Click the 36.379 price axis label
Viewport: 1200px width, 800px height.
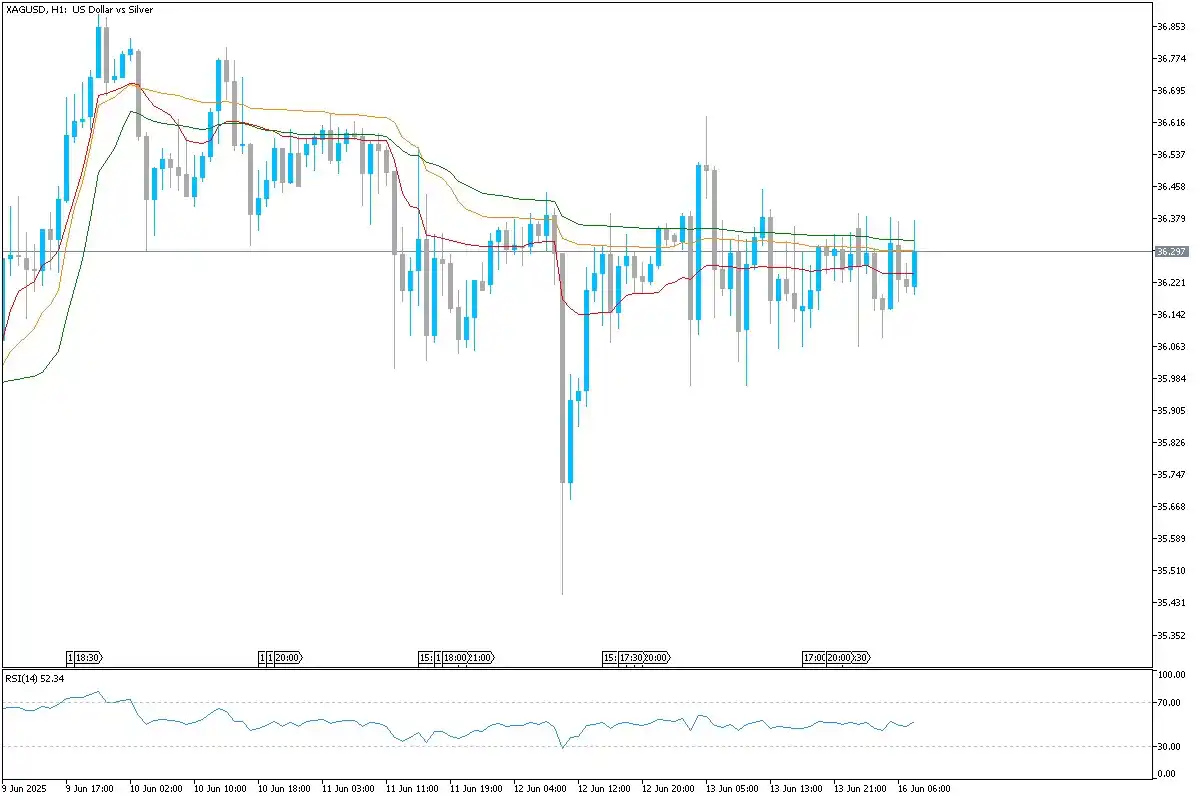(x=1170, y=219)
